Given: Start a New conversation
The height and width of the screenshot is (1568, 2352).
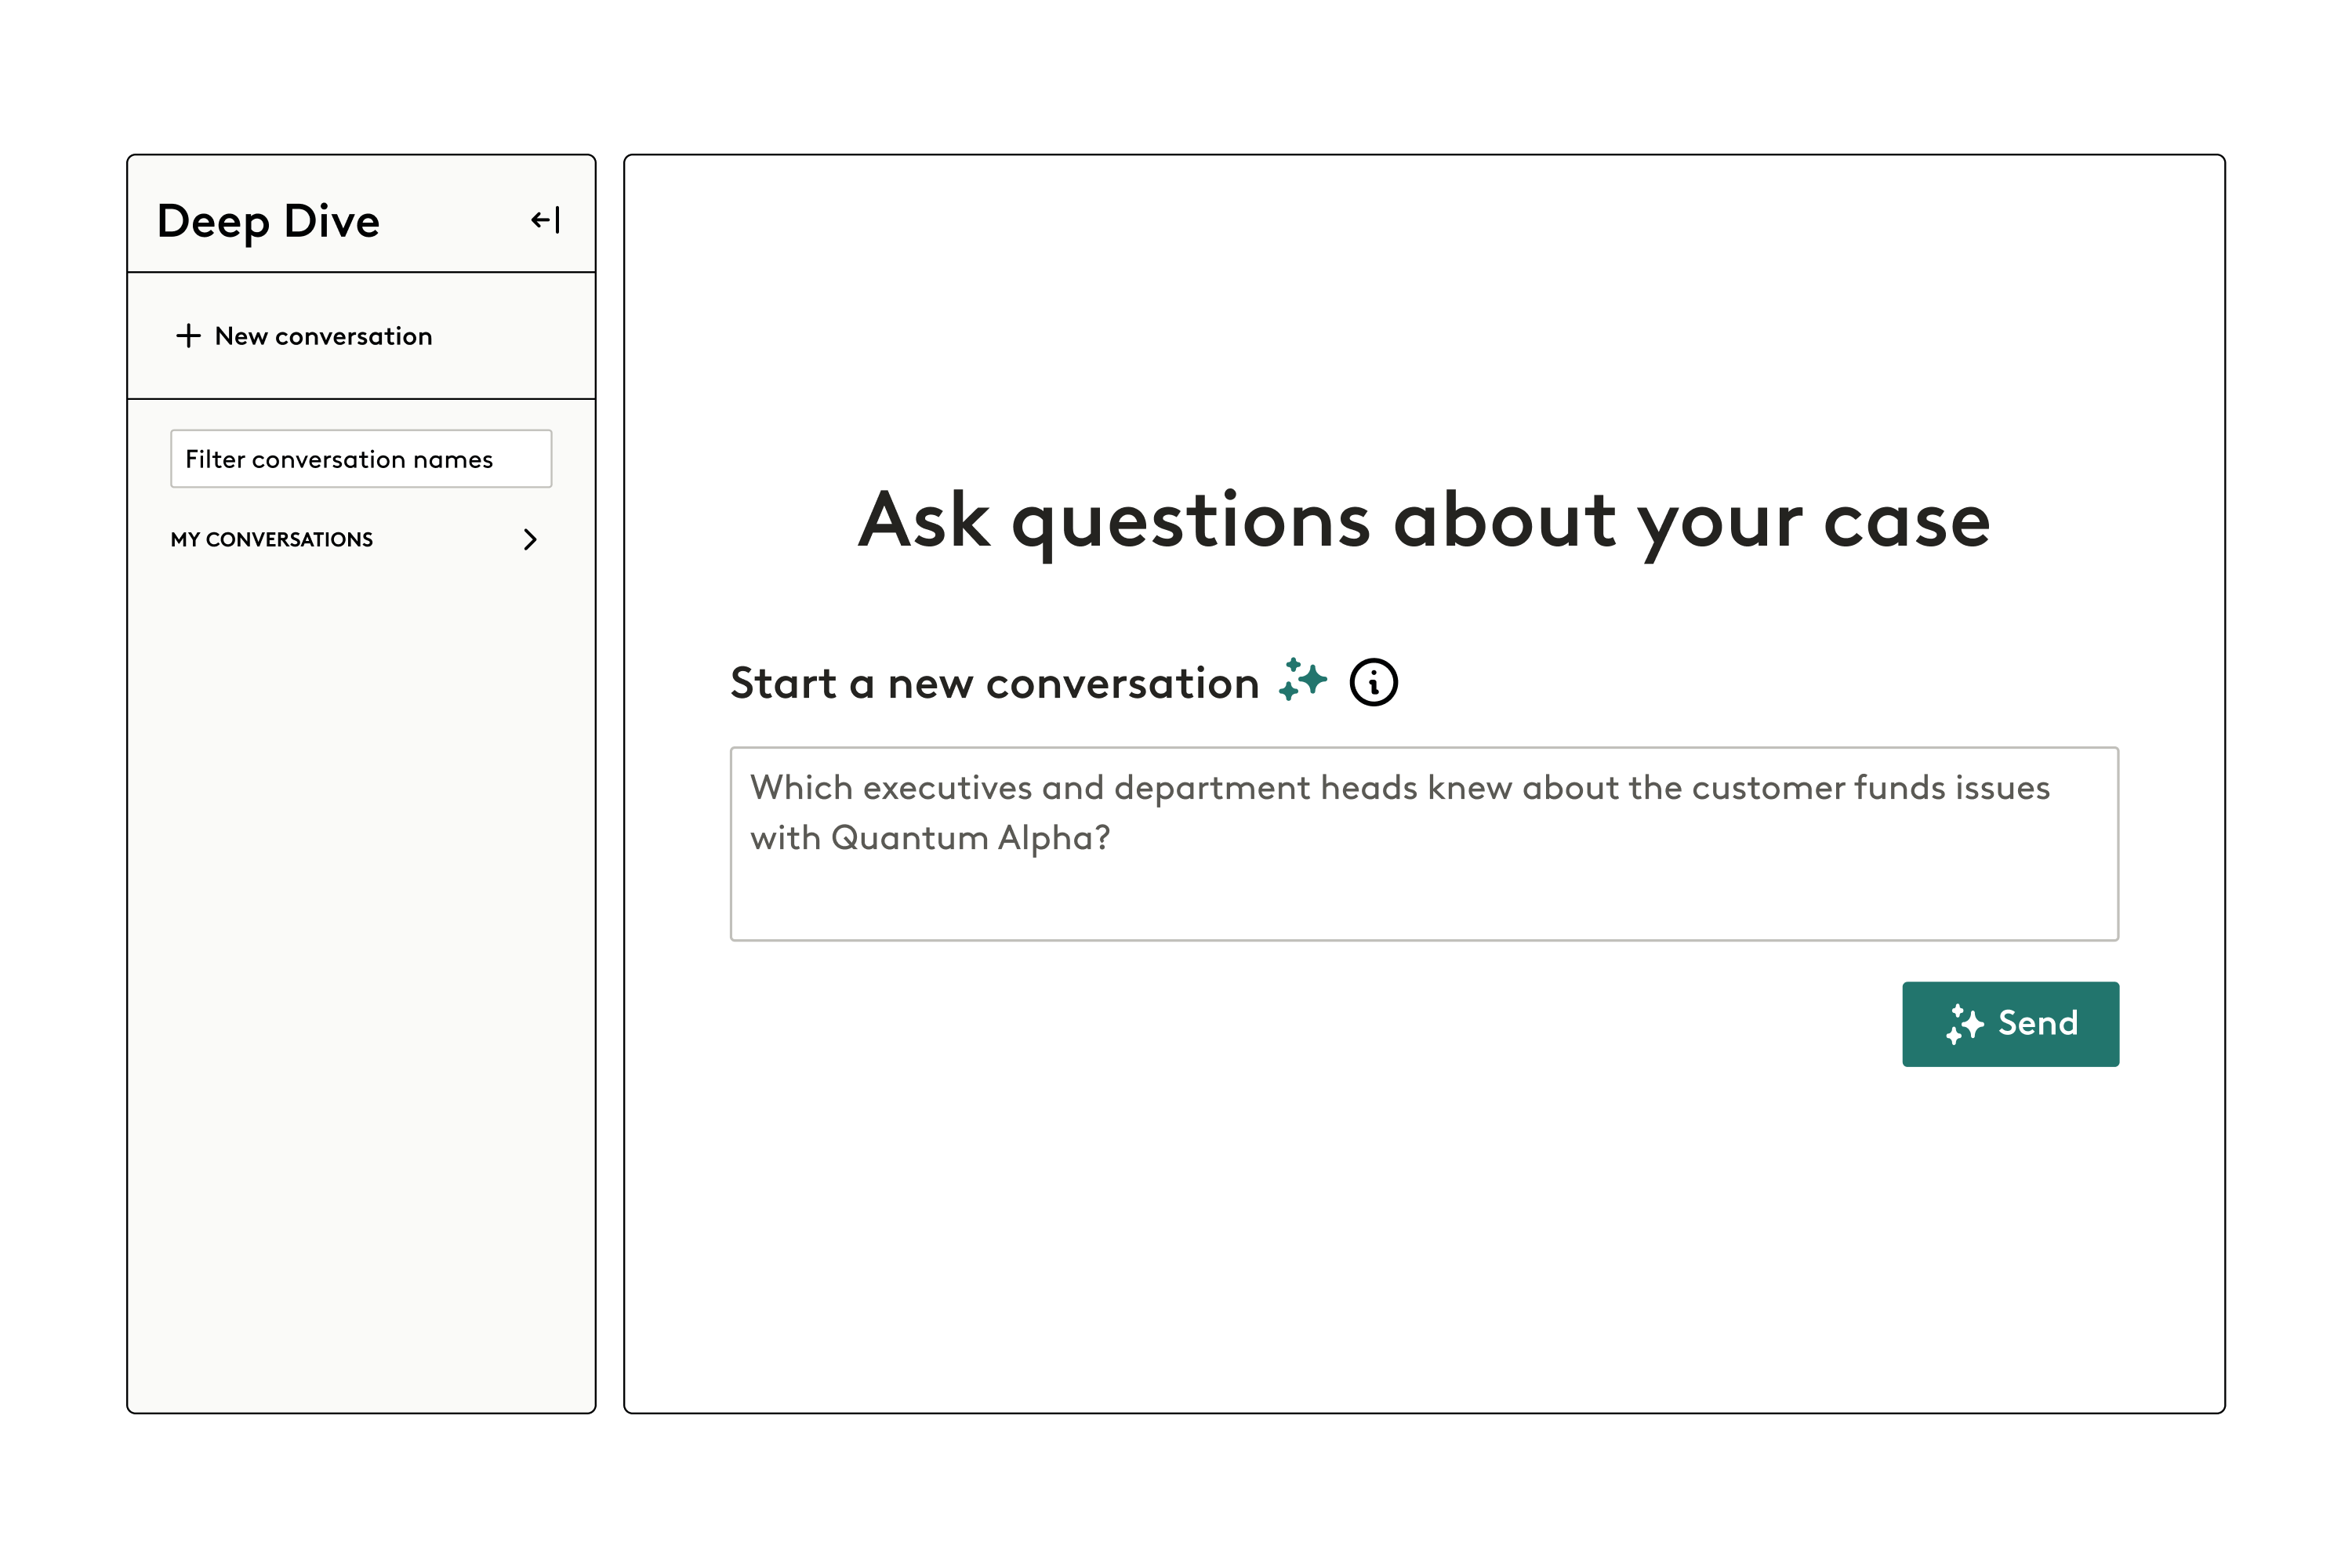Looking at the screenshot, I should (x=304, y=336).
